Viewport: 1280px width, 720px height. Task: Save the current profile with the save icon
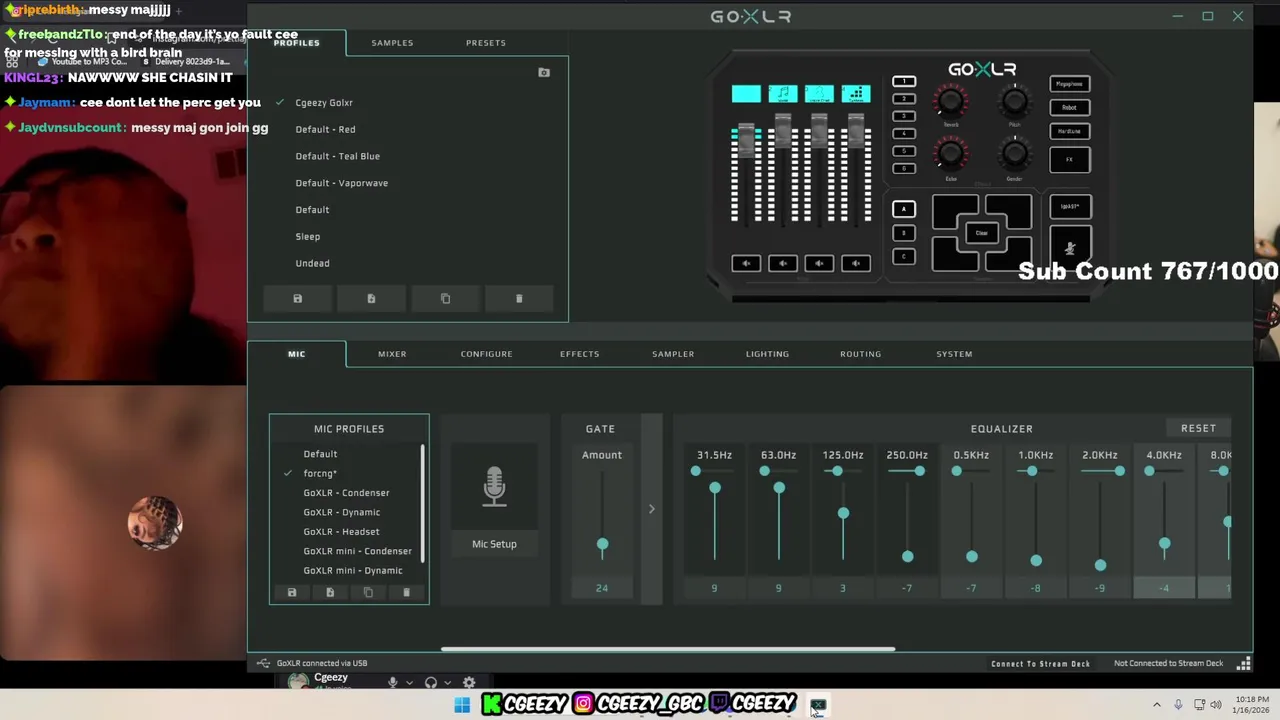(x=297, y=299)
